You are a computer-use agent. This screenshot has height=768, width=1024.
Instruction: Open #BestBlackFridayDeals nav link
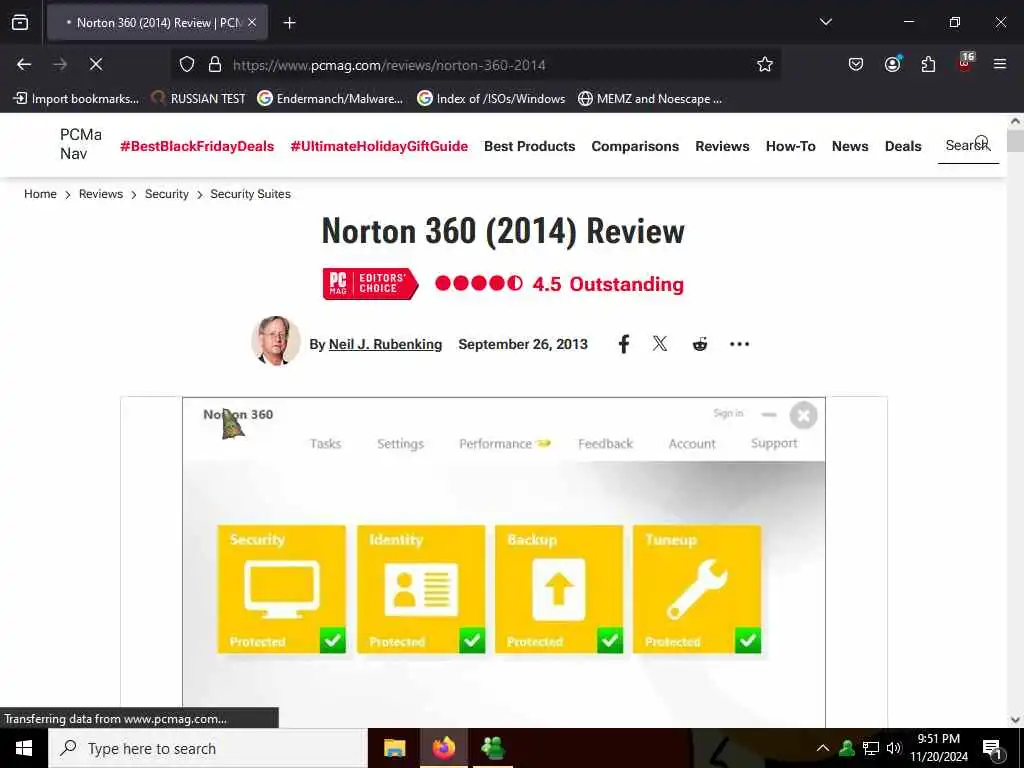197,146
